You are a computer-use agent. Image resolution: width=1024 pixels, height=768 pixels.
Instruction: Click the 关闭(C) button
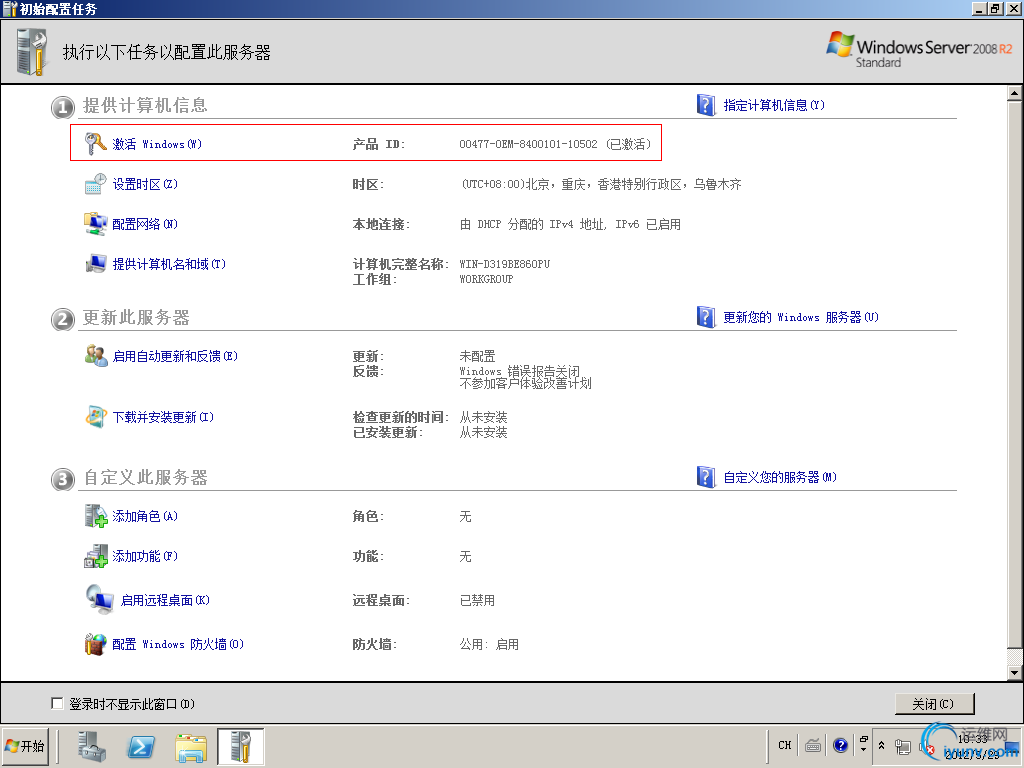point(933,704)
